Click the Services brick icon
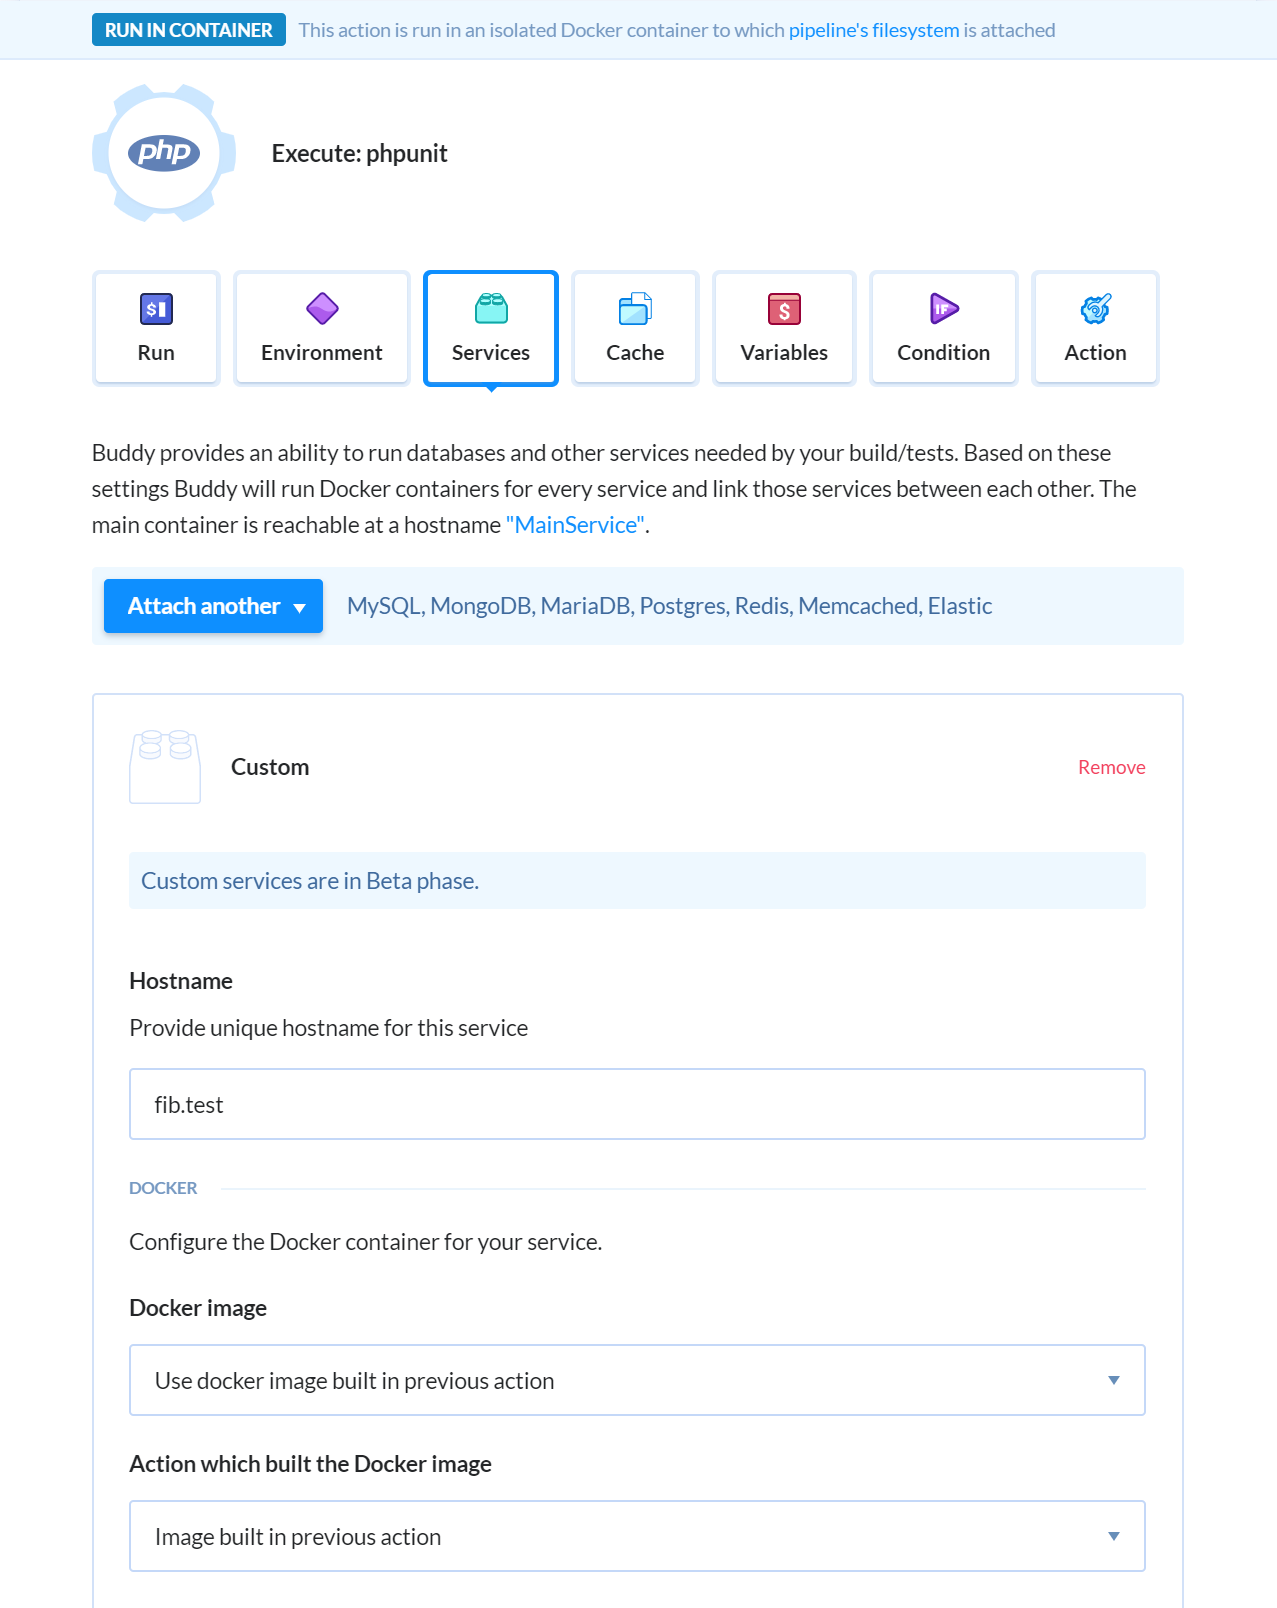Viewport: 1277px width, 1608px height. (491, 309)
